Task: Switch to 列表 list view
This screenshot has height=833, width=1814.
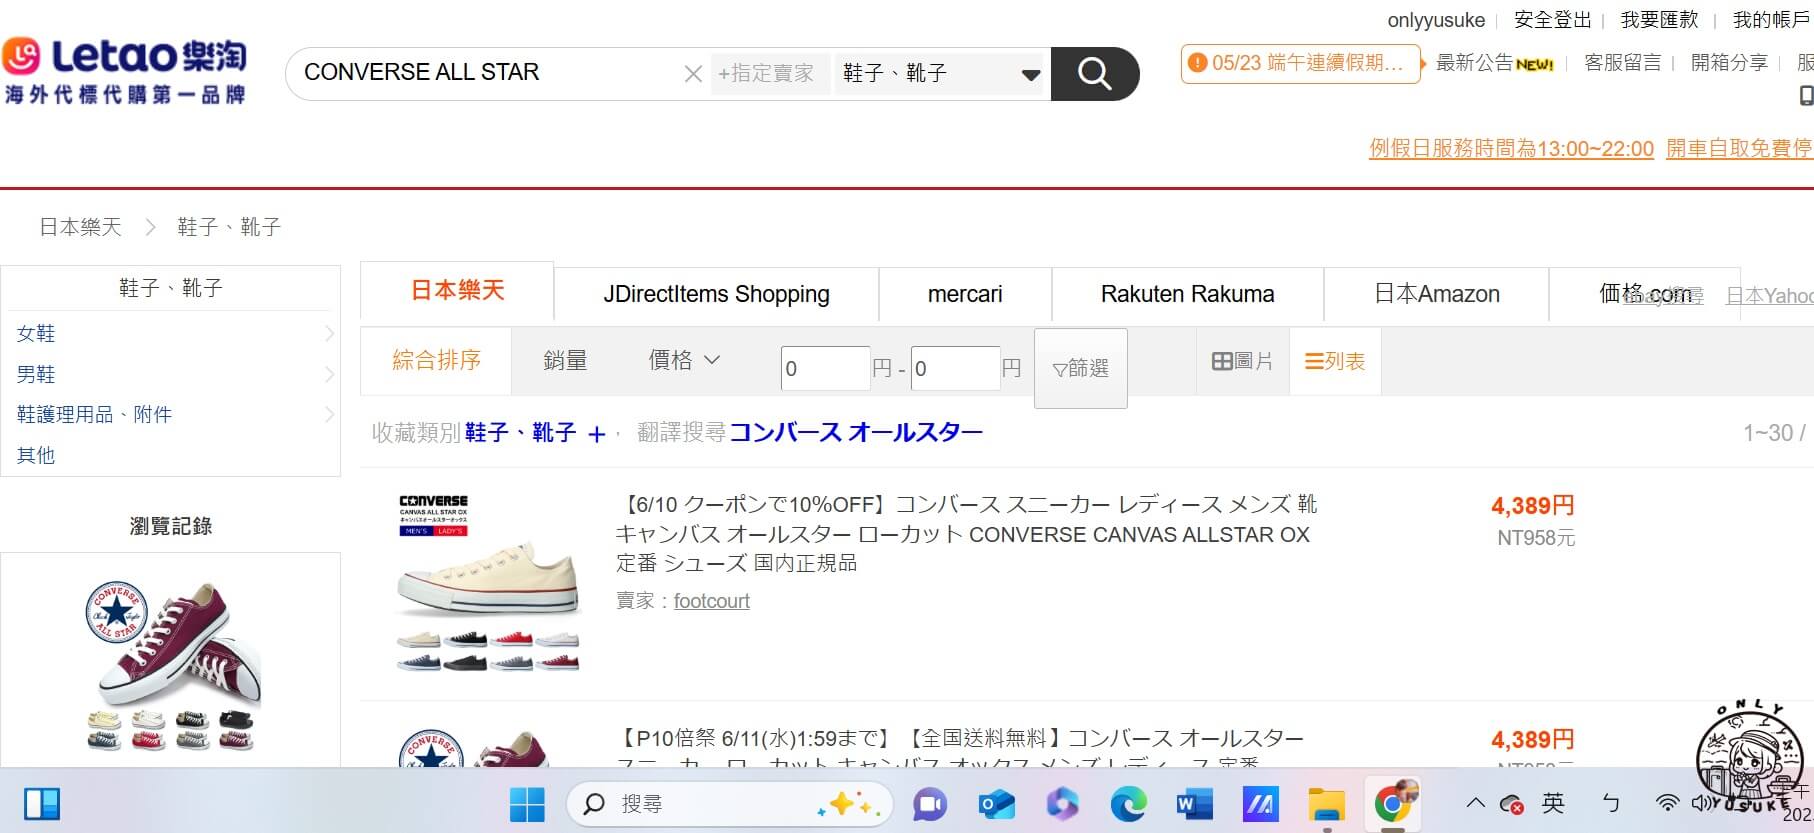Action: (x=1335, y=361)
